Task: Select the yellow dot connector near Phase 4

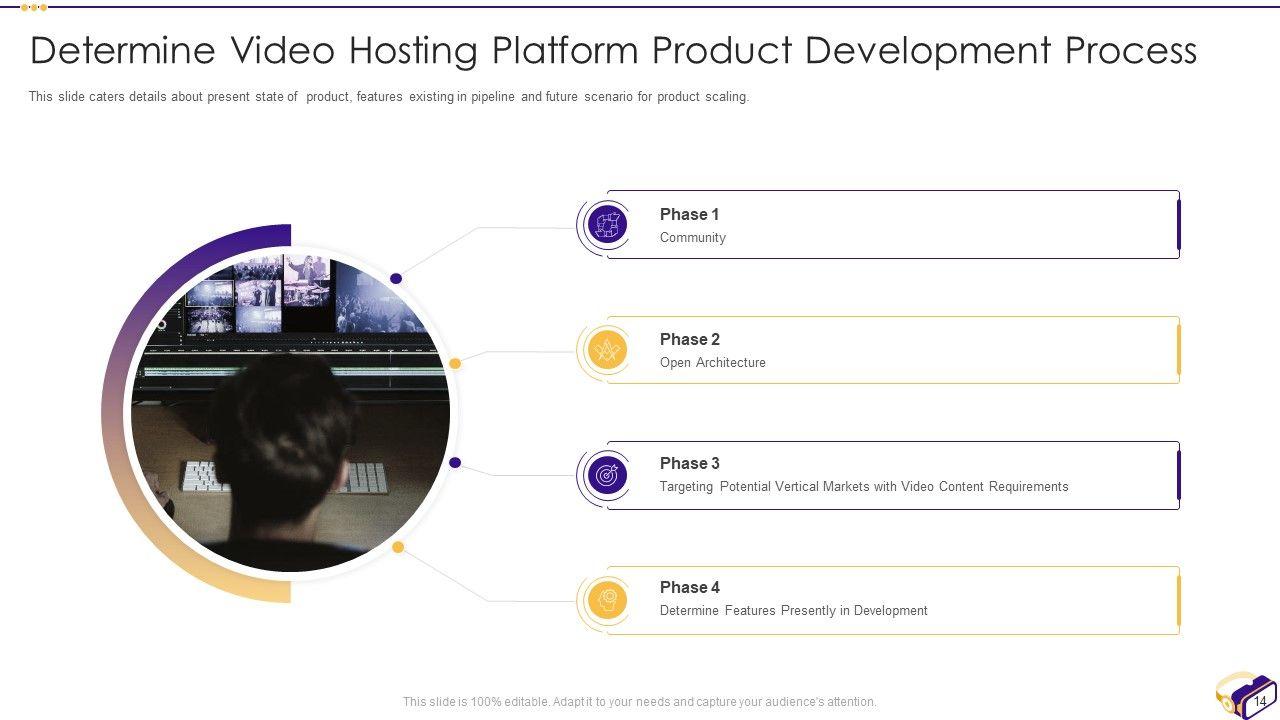Action: click(x=398, y=547)
